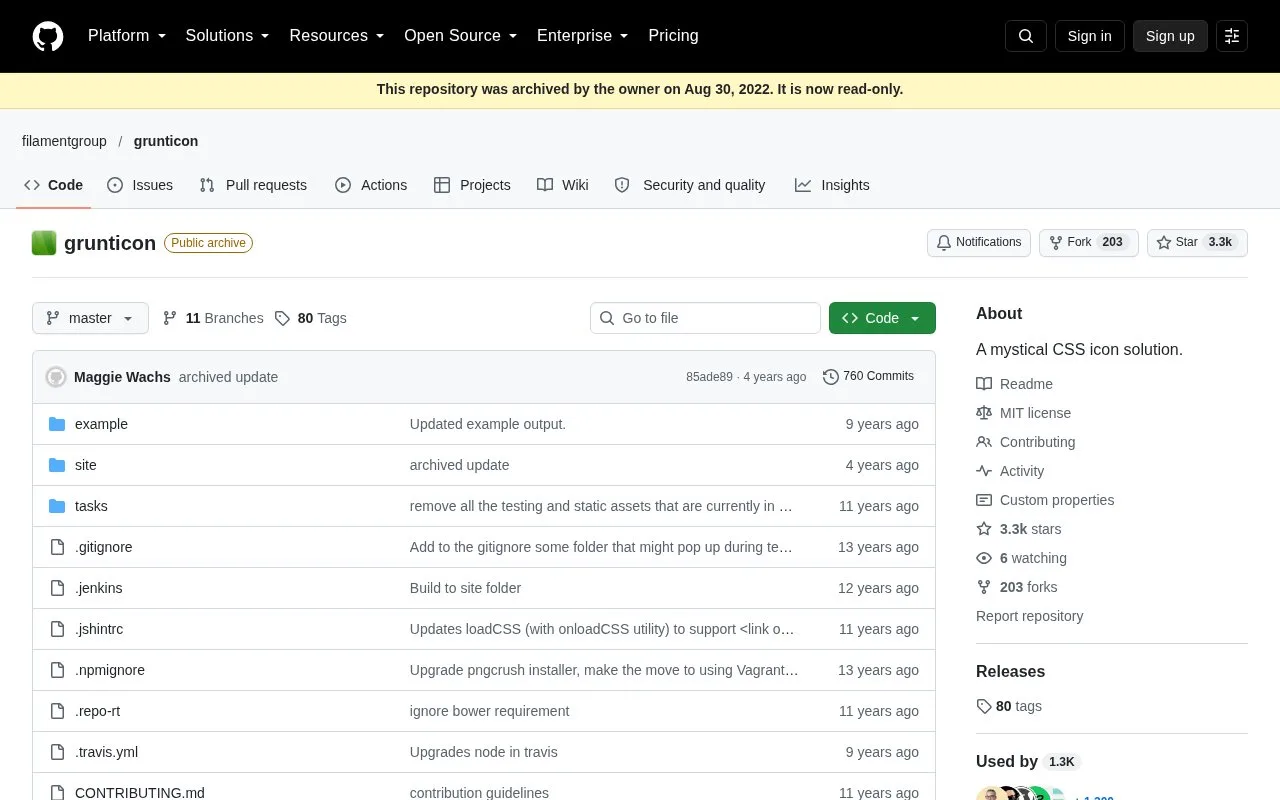Click Maggie Wachs's commit avatar
Viewport: 1280px width, 800px height.
pos(56,377)
